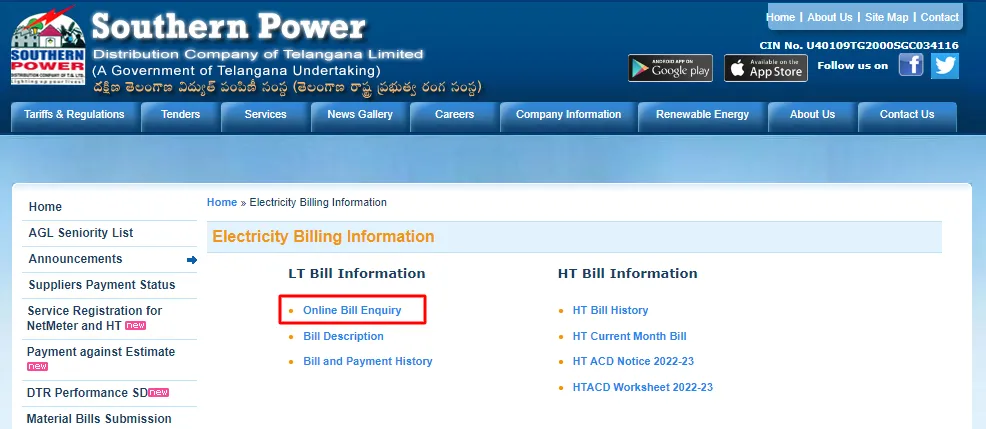Open the Renewable Energy menu
The width and height of the screenshot is (986, 429).
(x=702, y=115)
